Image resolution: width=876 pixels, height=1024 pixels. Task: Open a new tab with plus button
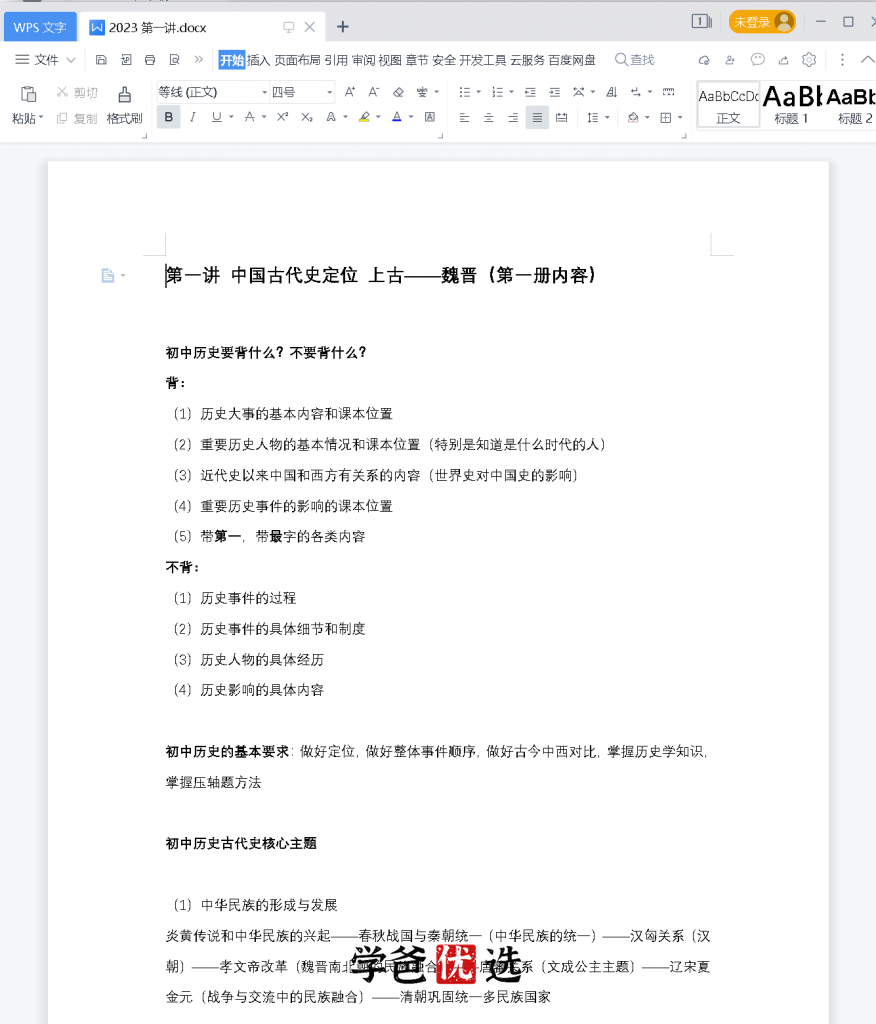pos(342,27)
